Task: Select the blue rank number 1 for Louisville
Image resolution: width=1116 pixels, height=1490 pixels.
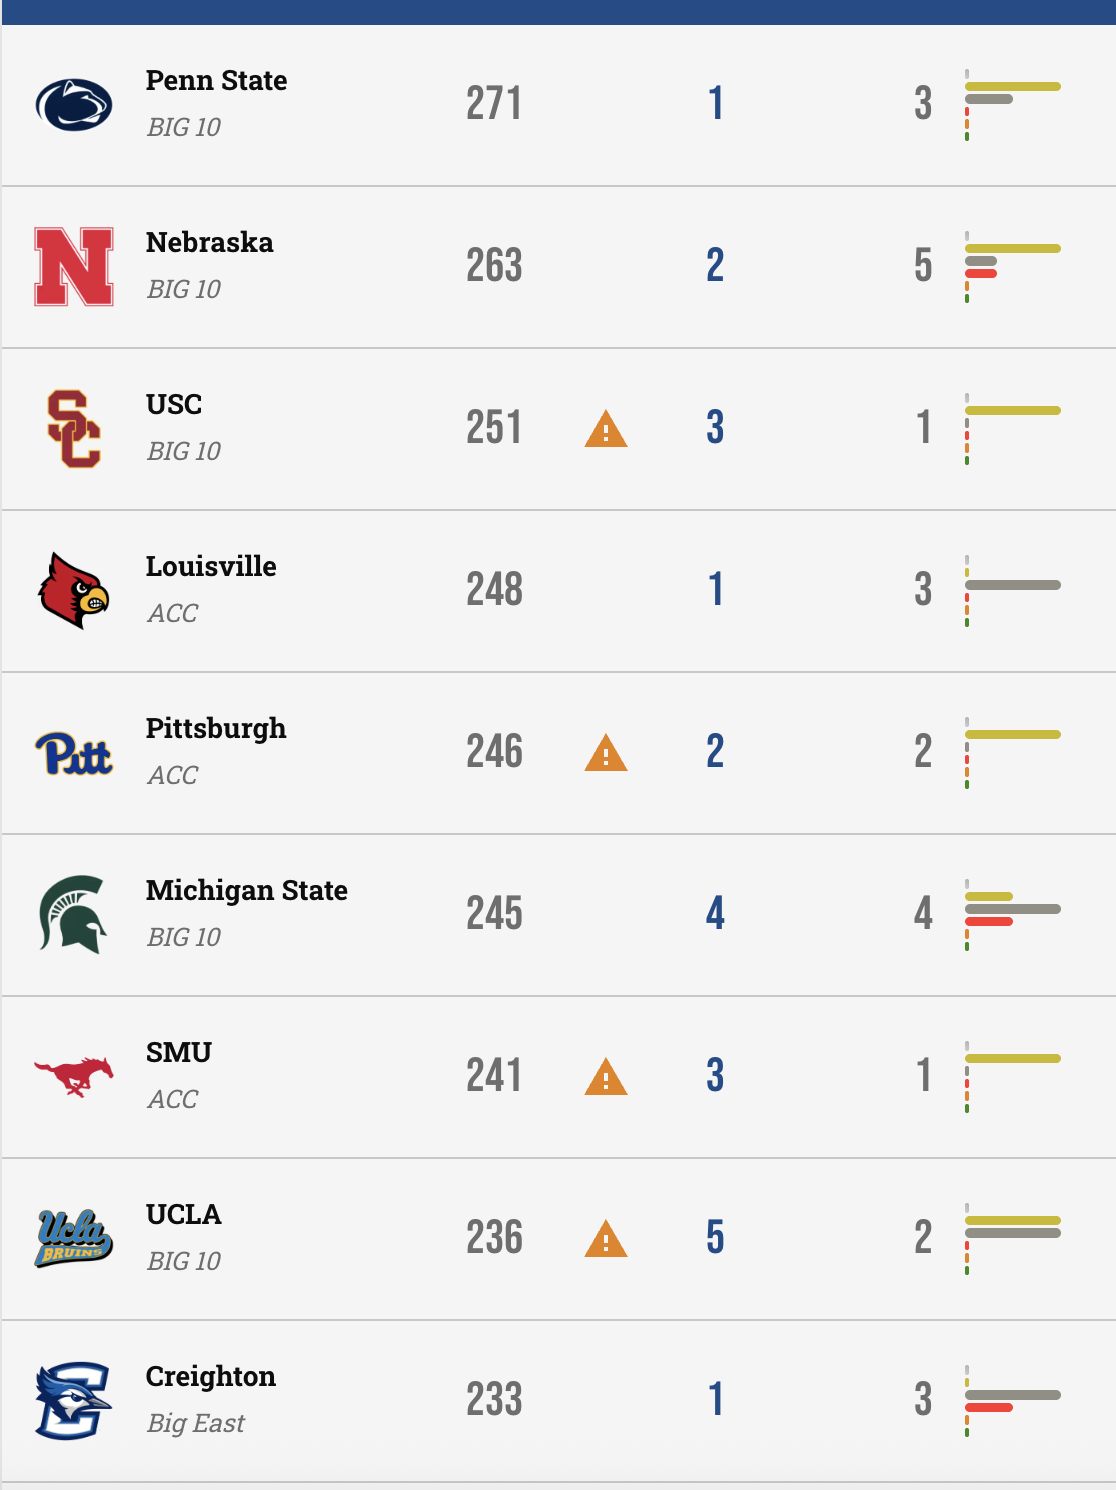Action: (x=714, y=589)
